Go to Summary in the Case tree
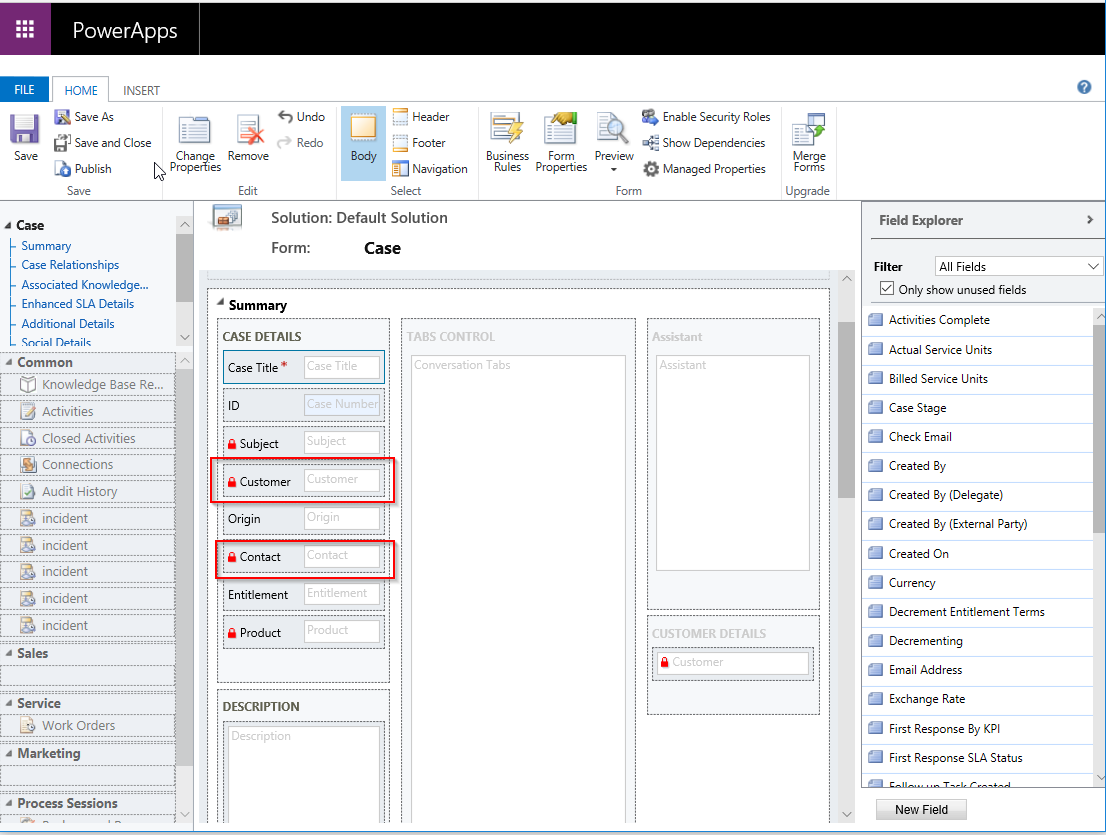 point(46,246)
